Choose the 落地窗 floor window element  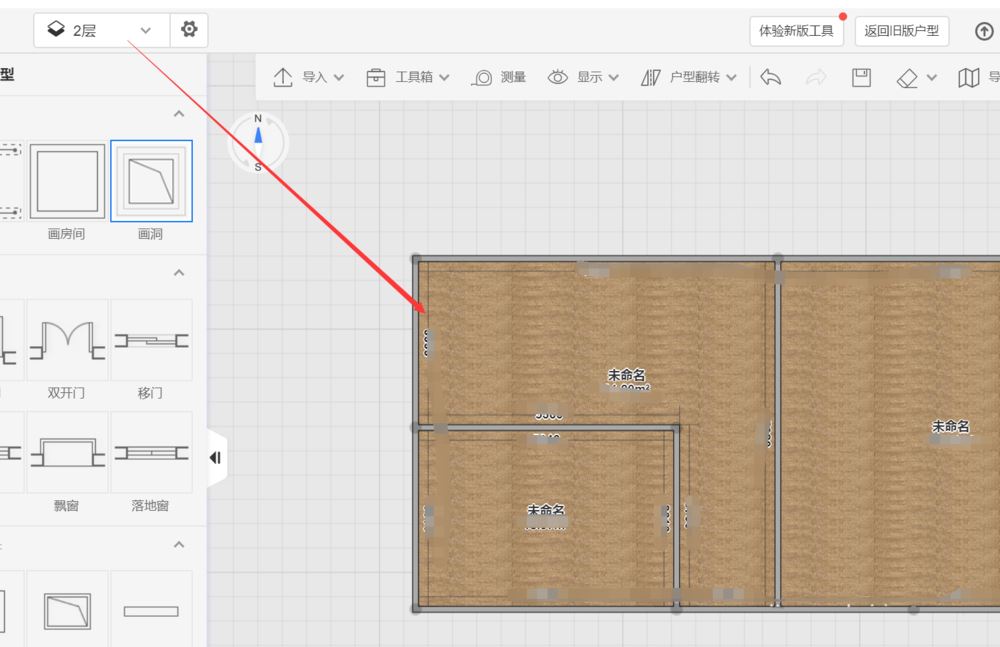click(151, 453)
